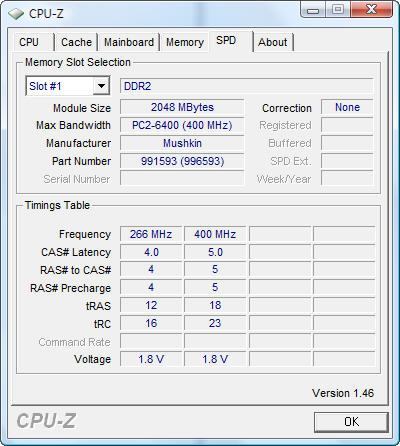Click the Max Bandwidth label
Screen dimensions: 400x446
(73, 125)
